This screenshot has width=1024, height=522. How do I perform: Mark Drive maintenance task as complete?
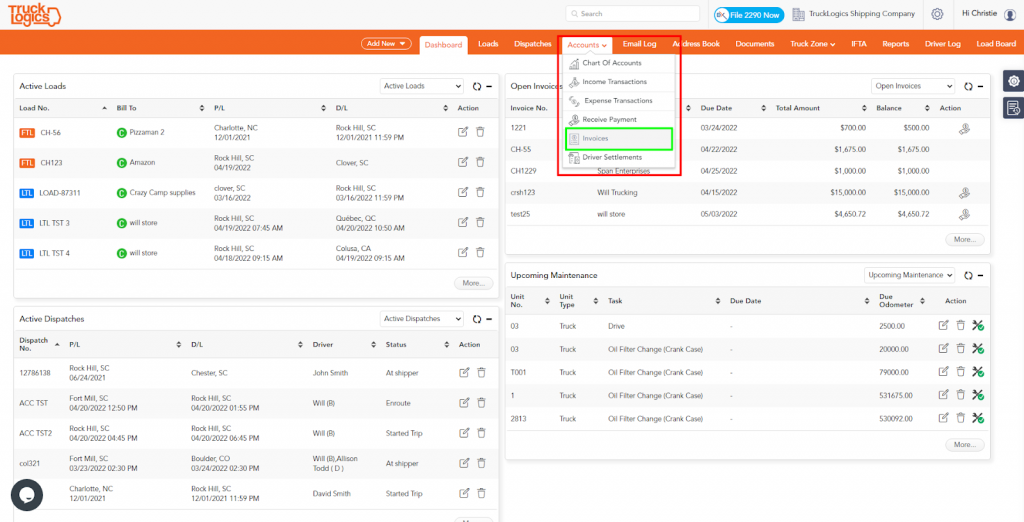click(x=978, y=326)
